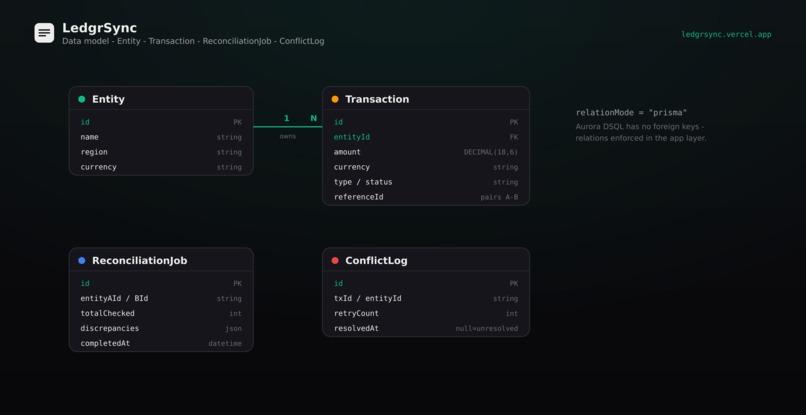
Task: Click the PK label in Transaction table
Action: [x=514, y=122]
